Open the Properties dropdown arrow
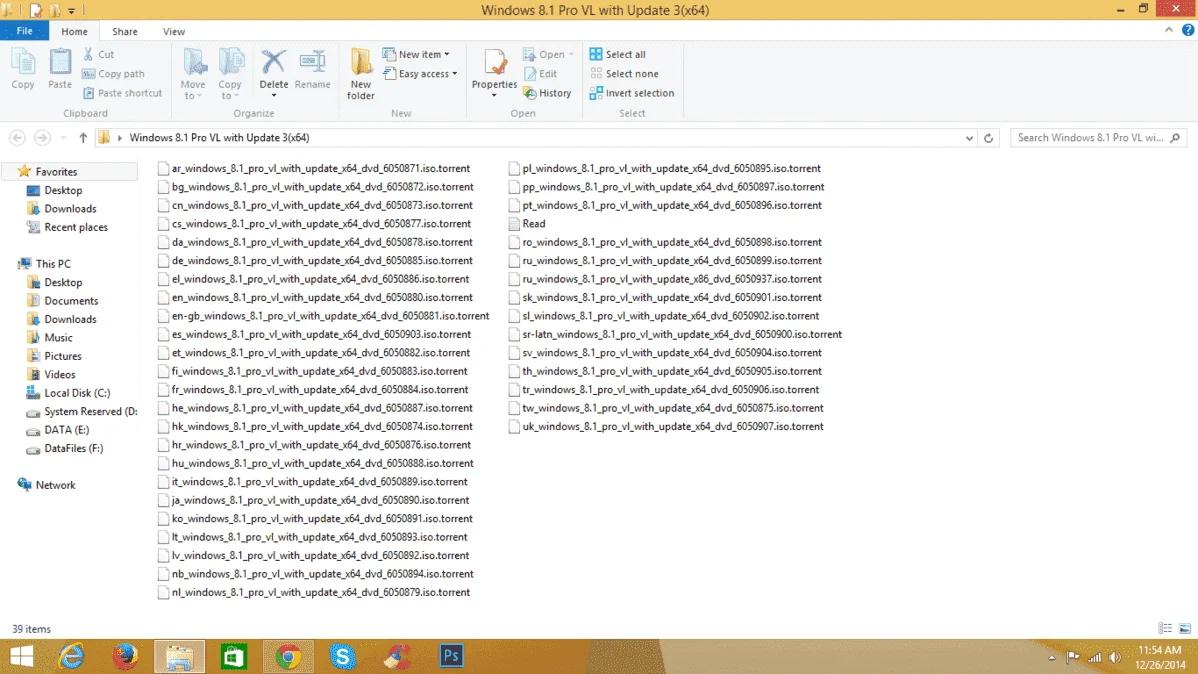 (x=494, y=96)
